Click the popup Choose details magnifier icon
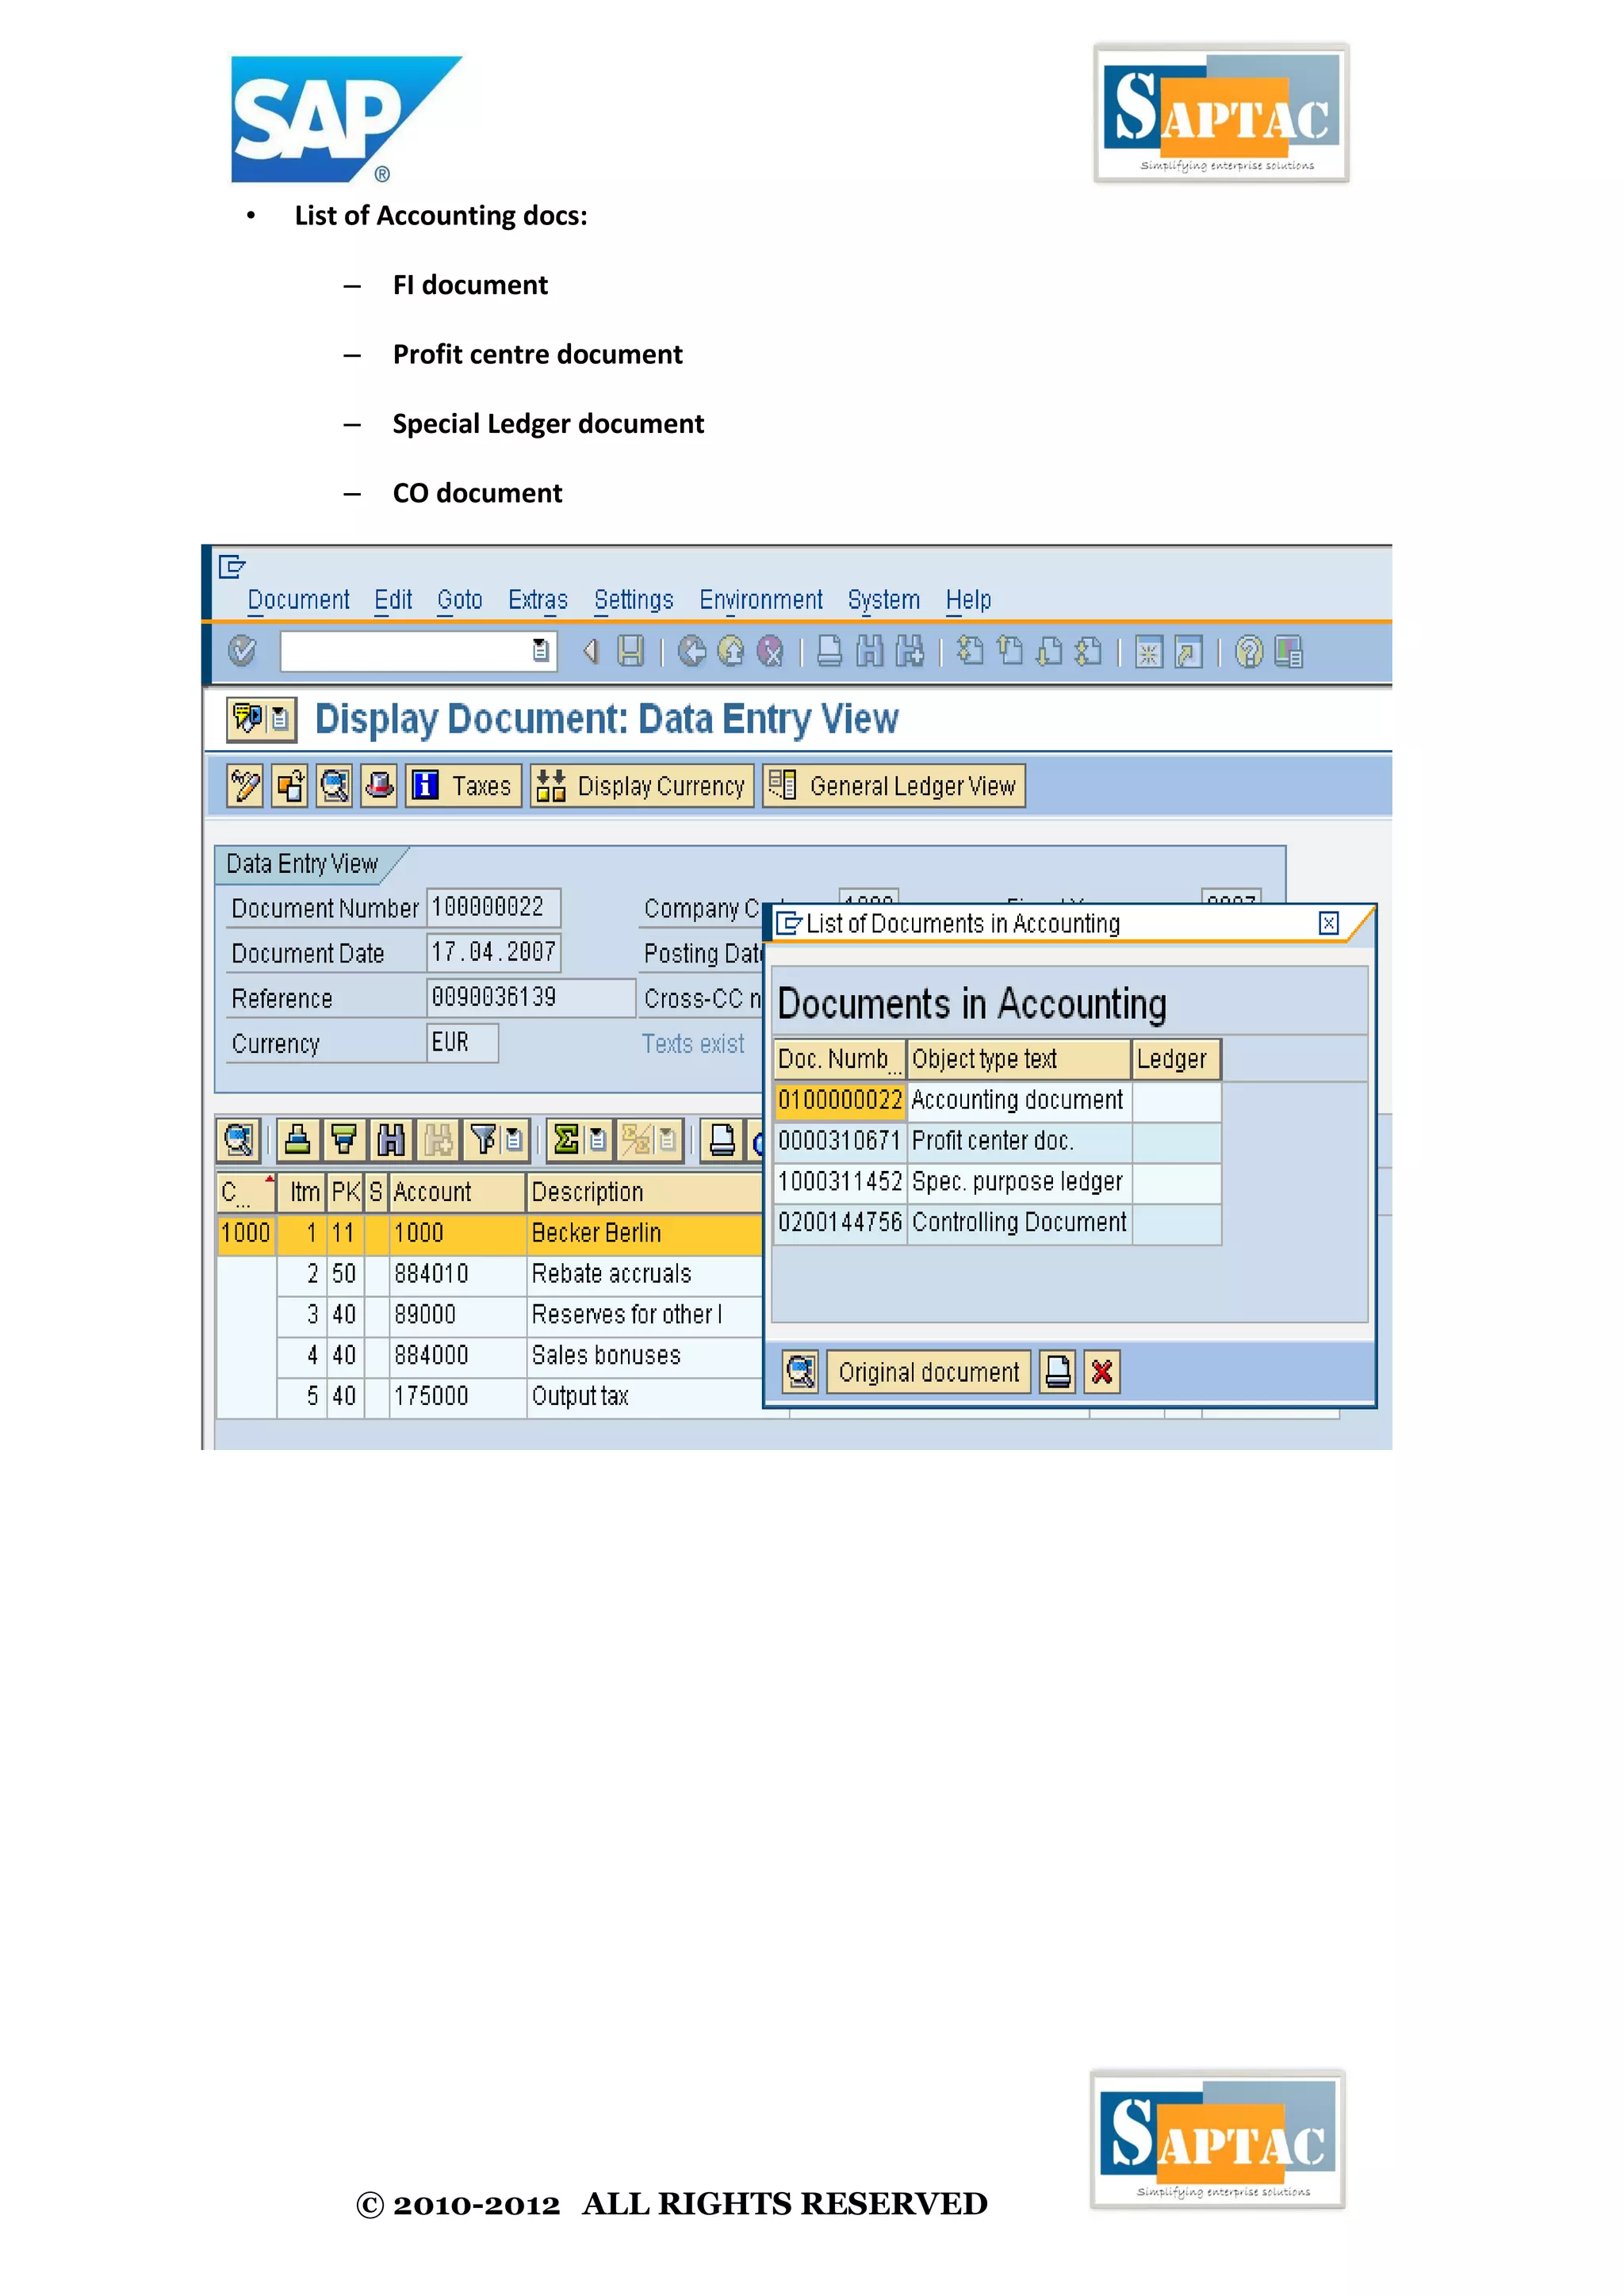Viewport: 1624px width, 2296px height. pyautogui.click(x=800, y=1372)
